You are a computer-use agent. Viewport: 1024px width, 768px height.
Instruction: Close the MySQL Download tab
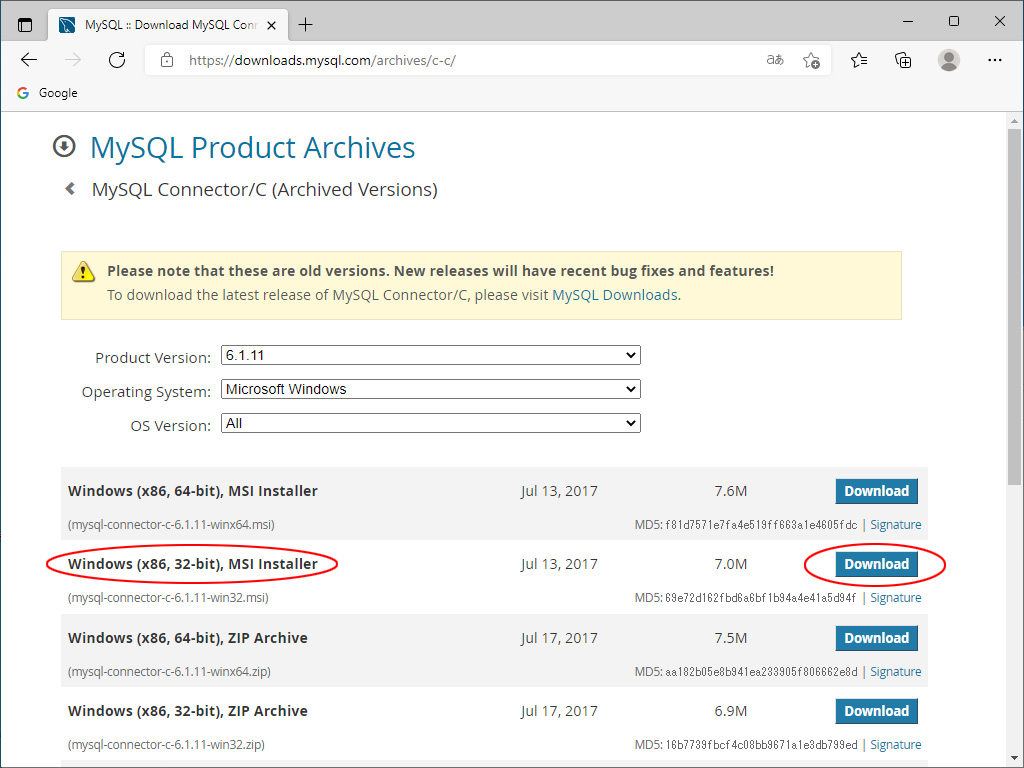point(272,25)
